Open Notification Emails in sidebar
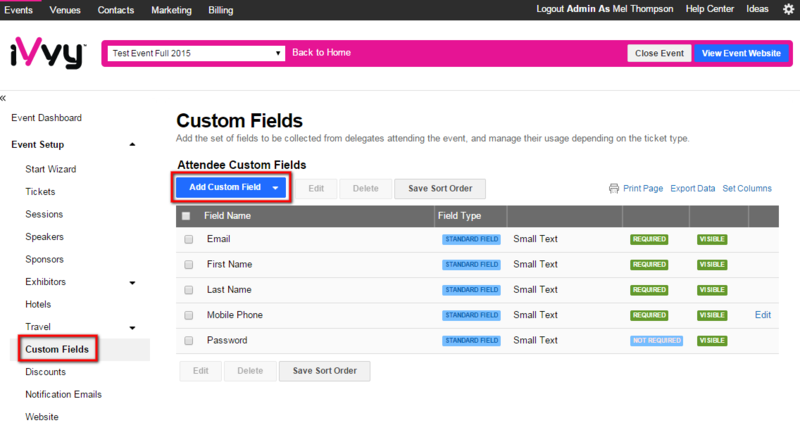This screenshot has height=430, width=800. click(x=63, y=394)
